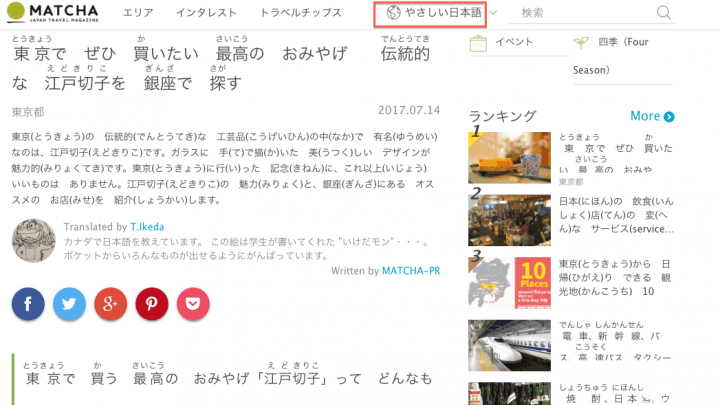Open ranking number 2 restaurant thumbnail
Screen dimensions: 720x405
(x=509, y=220)
